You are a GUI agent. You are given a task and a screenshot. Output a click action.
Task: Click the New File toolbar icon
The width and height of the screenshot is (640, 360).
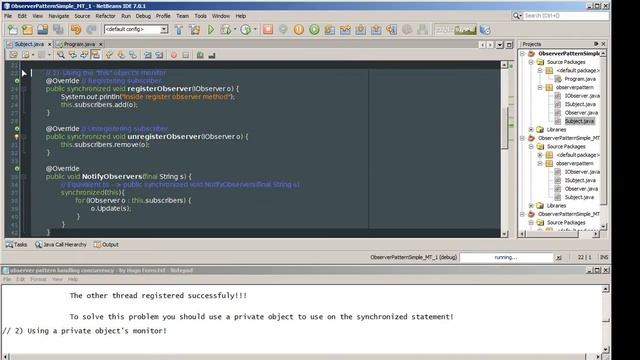[13, 29]
